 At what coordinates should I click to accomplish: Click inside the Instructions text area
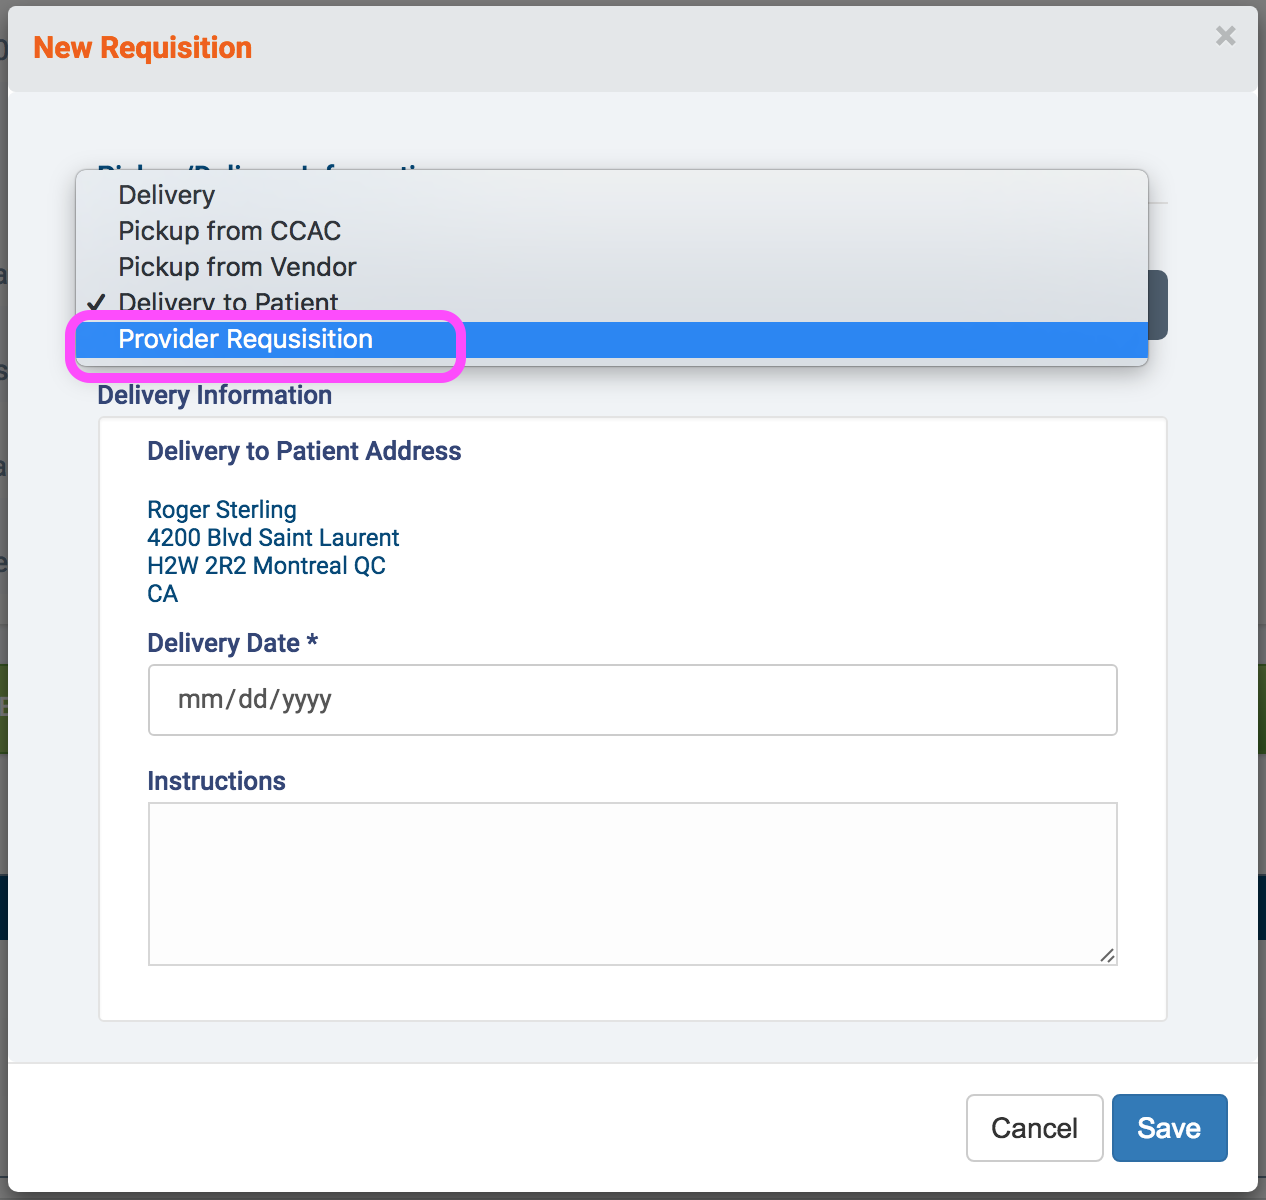coord(632,883)
